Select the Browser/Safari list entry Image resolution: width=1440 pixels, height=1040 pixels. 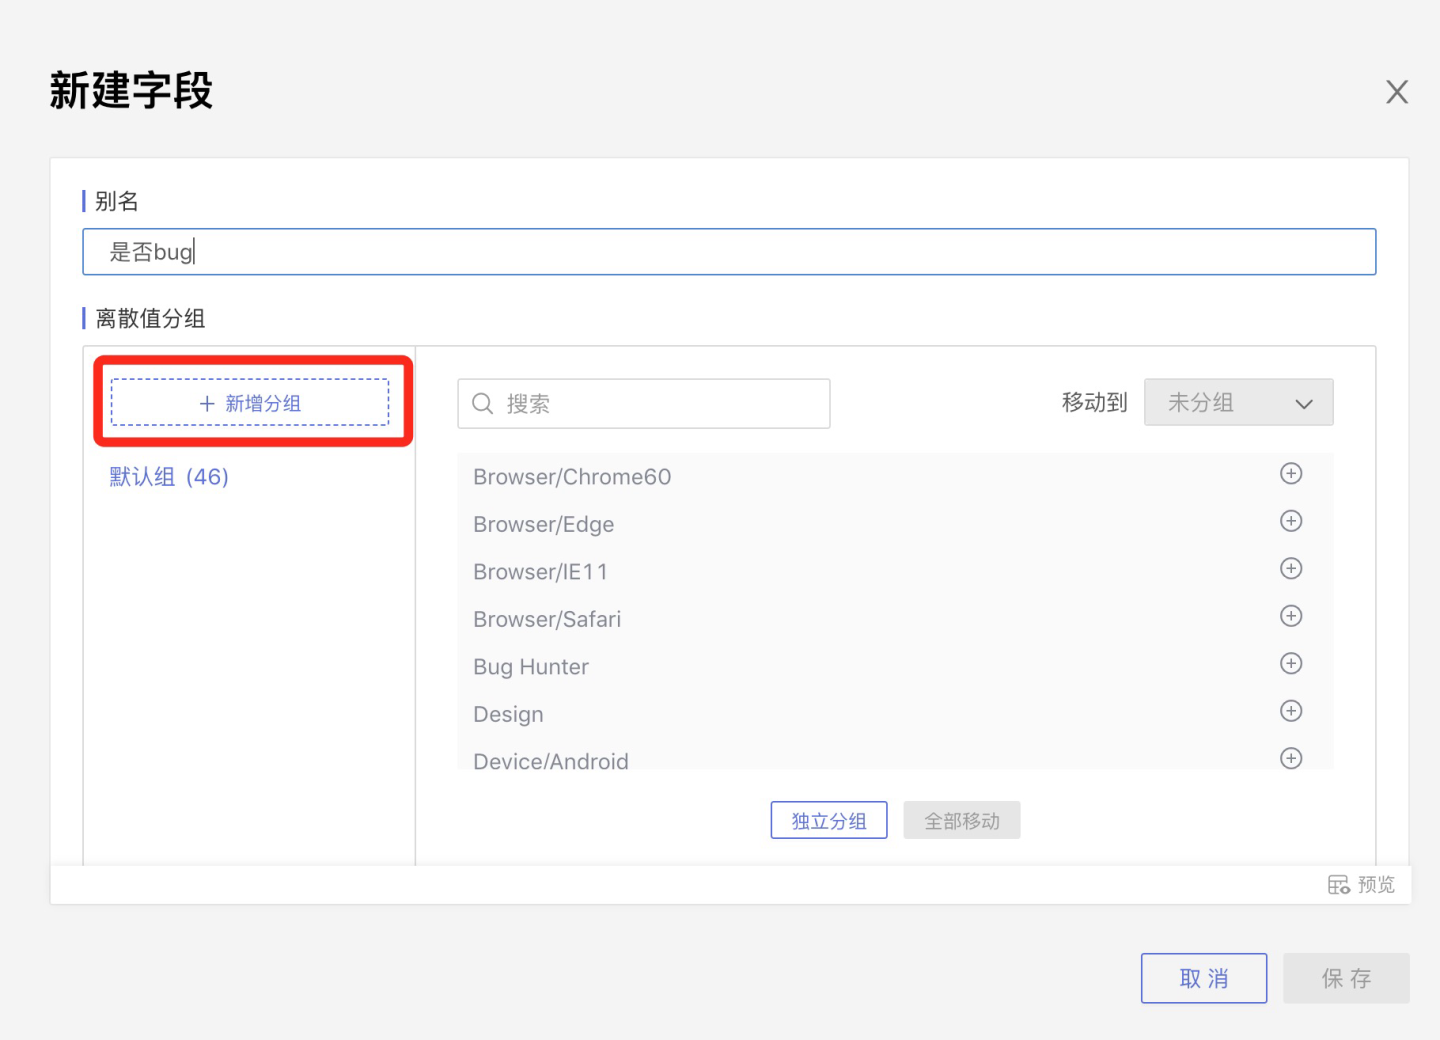pyautogui.click(x=547, y=620)
